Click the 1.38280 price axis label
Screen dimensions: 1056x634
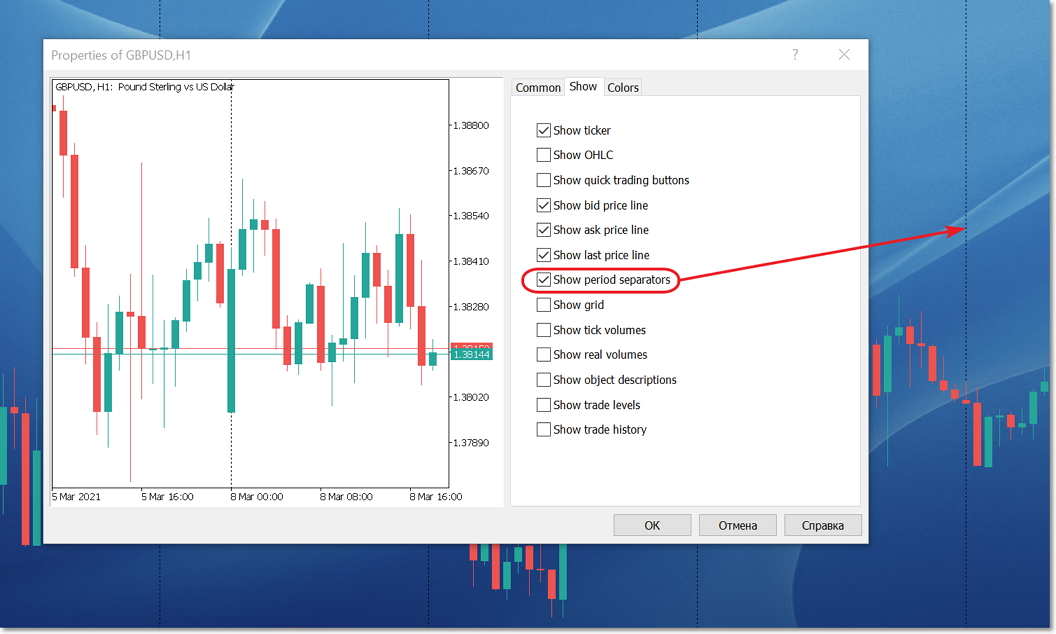(x=471, y=307)
